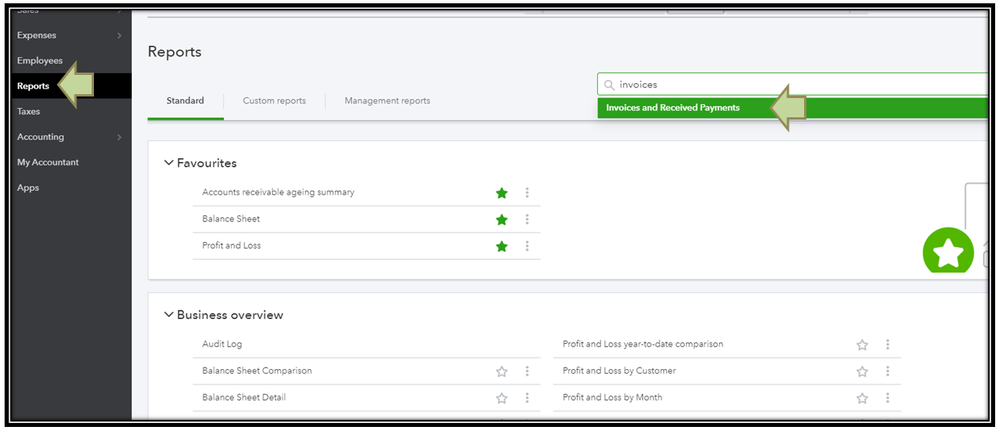Collapse the Business overview section
Viewport: 999px width, 431px height.
(168, 315)
